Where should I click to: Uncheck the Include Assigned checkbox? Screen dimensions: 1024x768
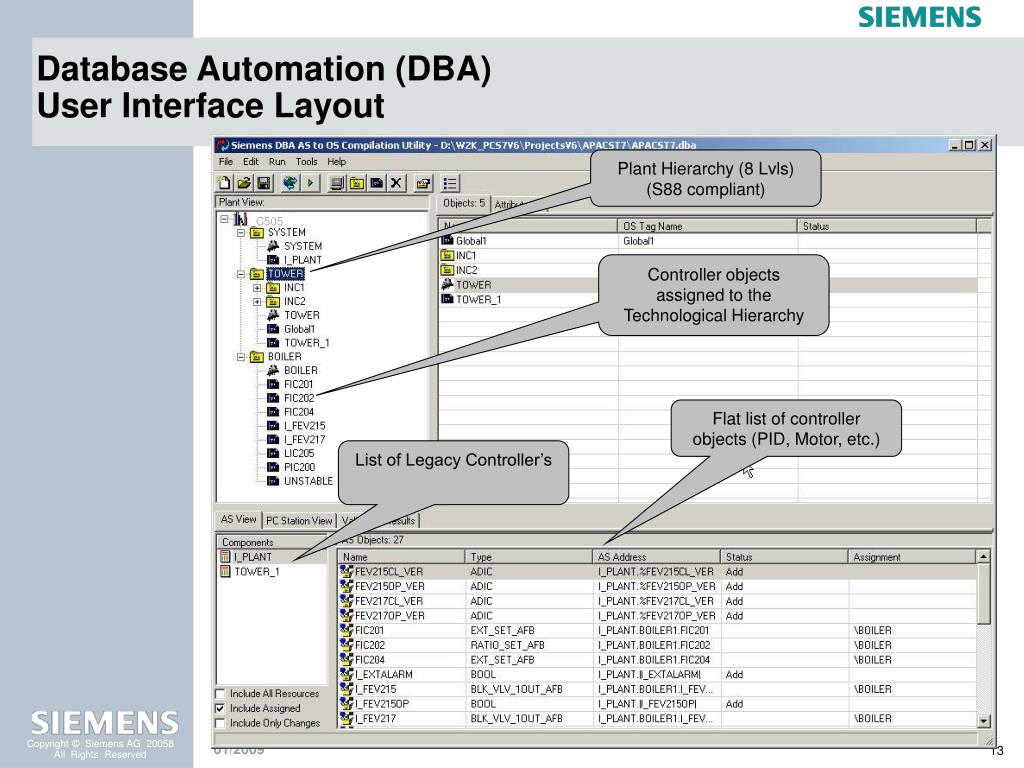(220, 709)
